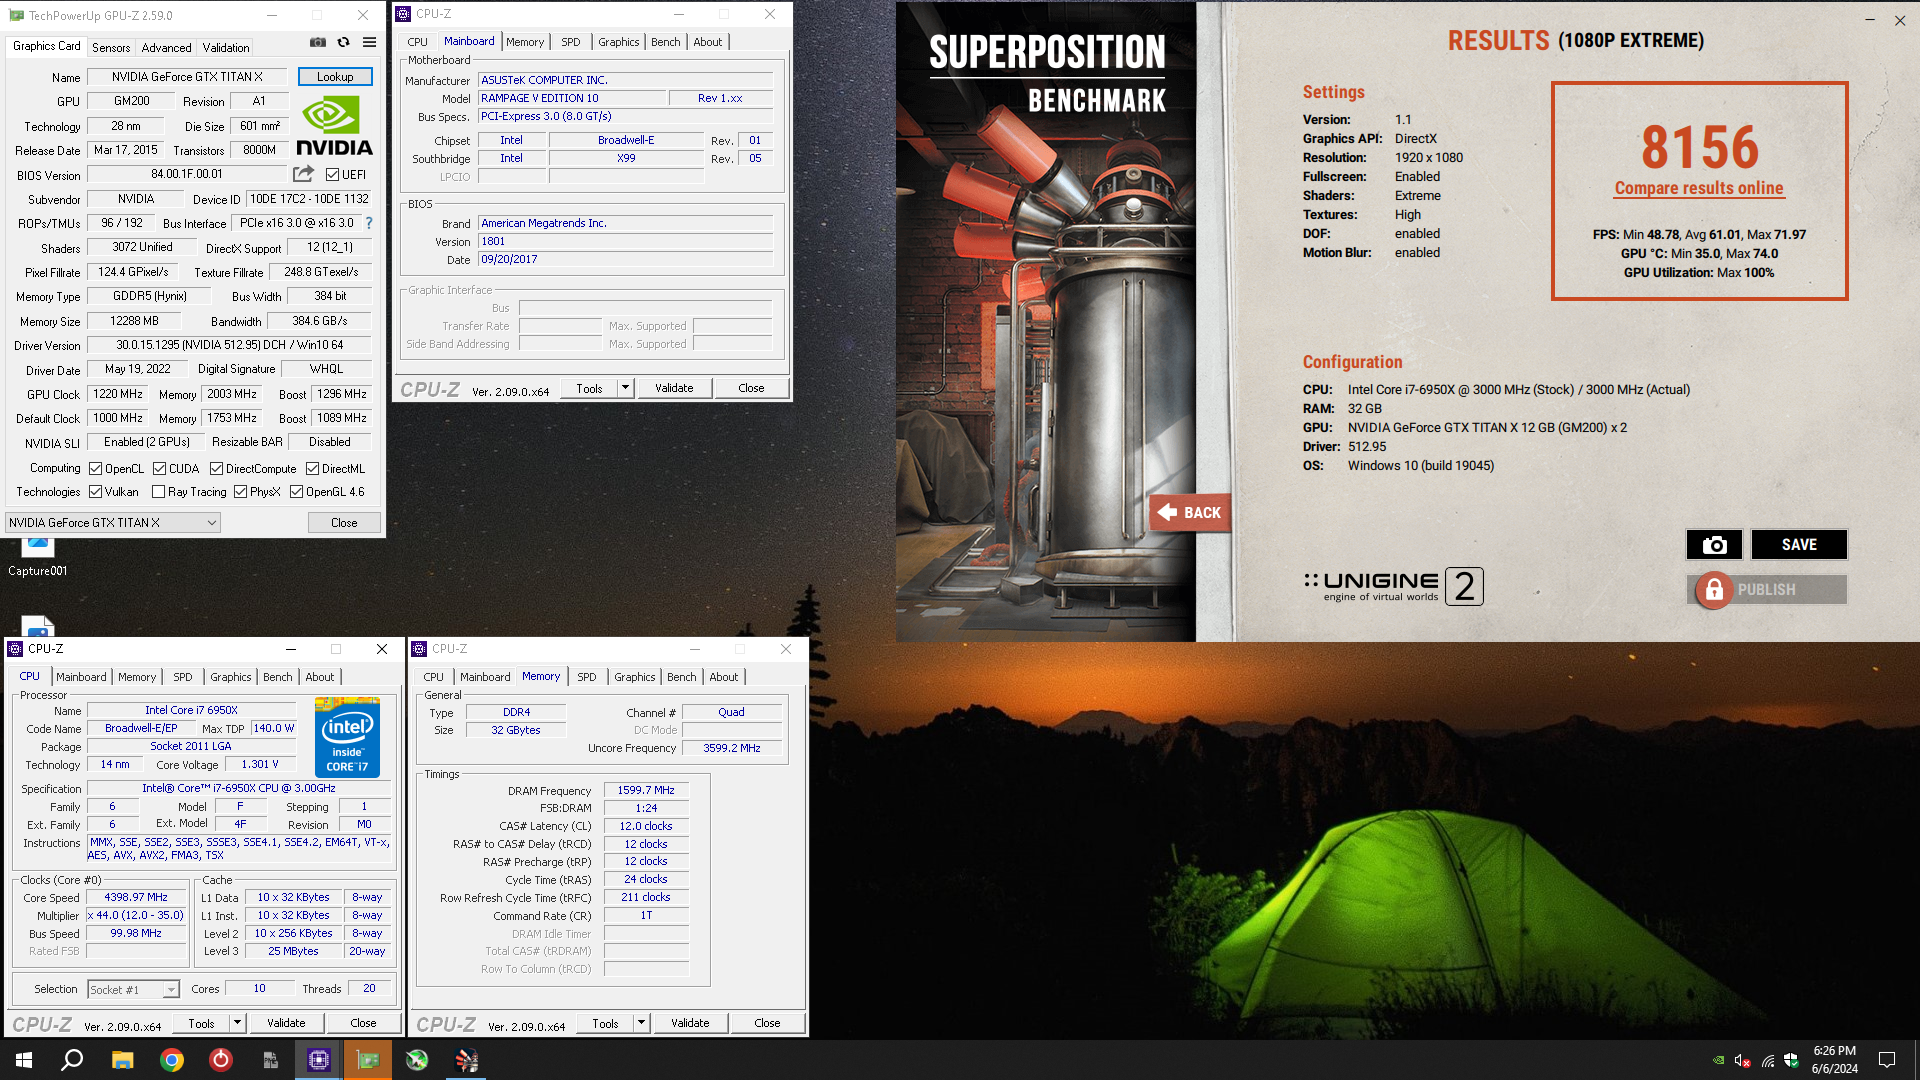This screenshot has height=1080, width=1920.
Task: Open File Explorer from the taskbar
Action: 122,1060
